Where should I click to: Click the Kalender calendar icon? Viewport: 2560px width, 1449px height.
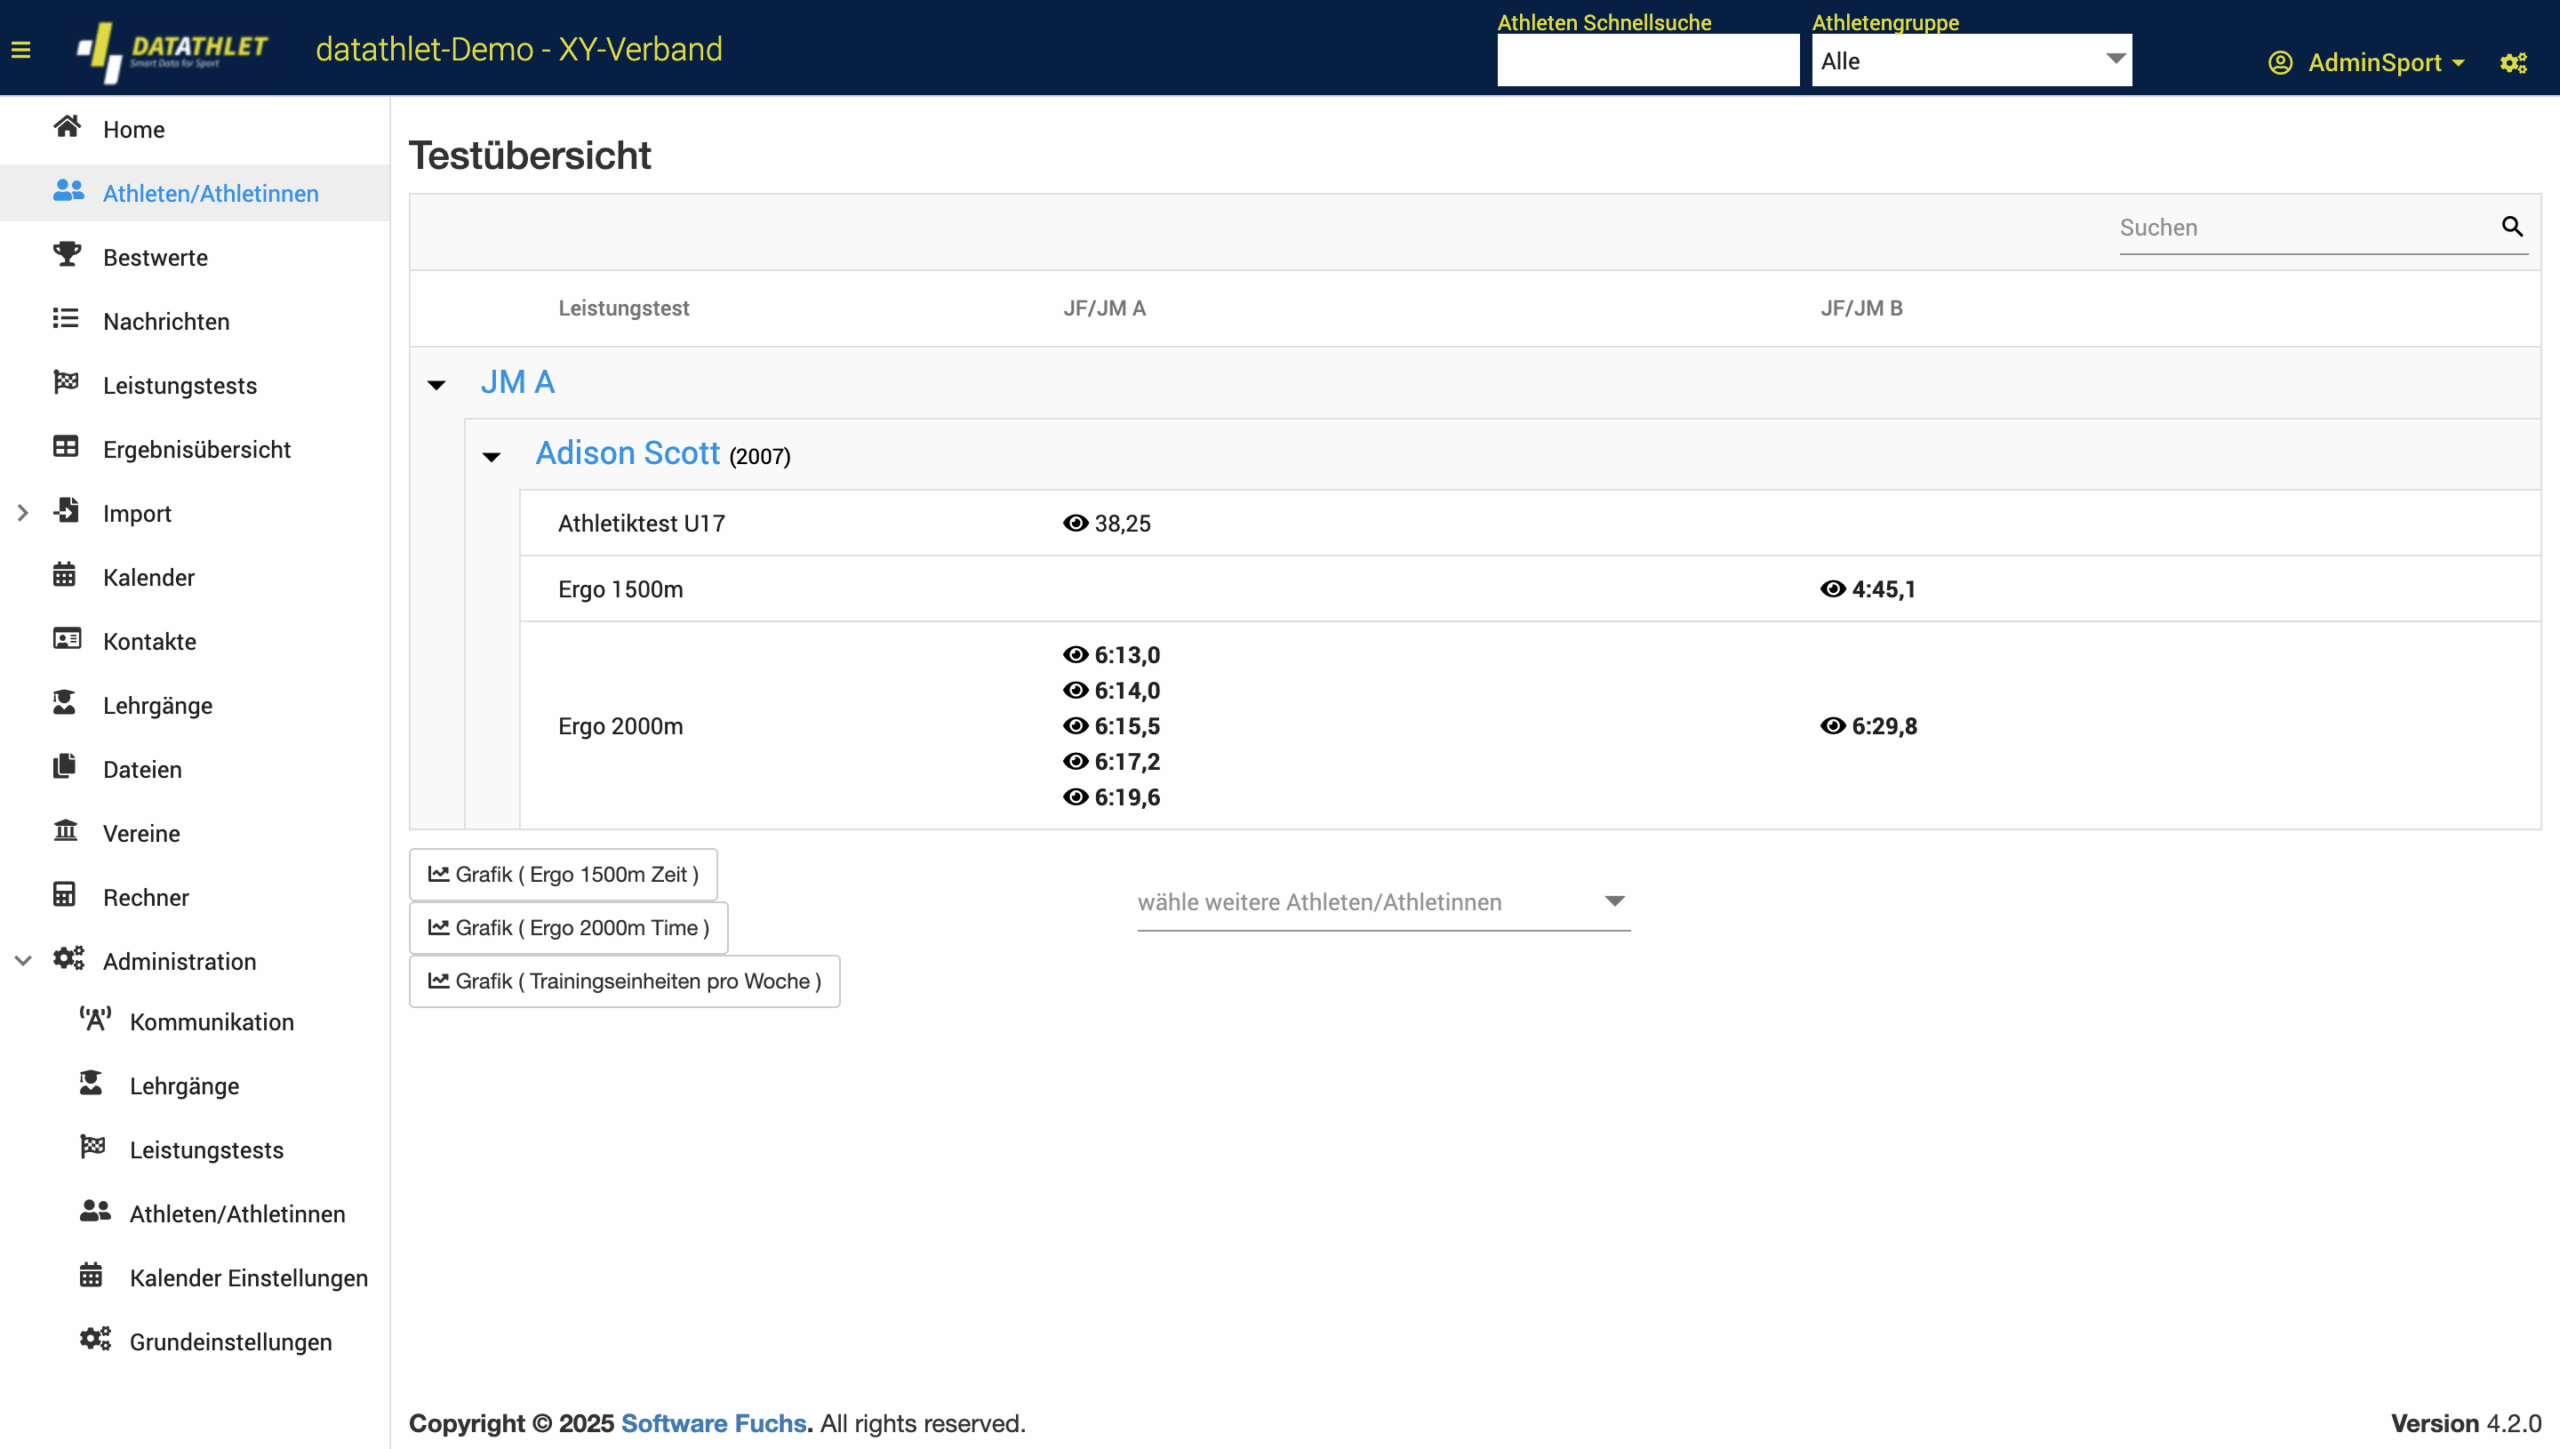coord(64,575)
